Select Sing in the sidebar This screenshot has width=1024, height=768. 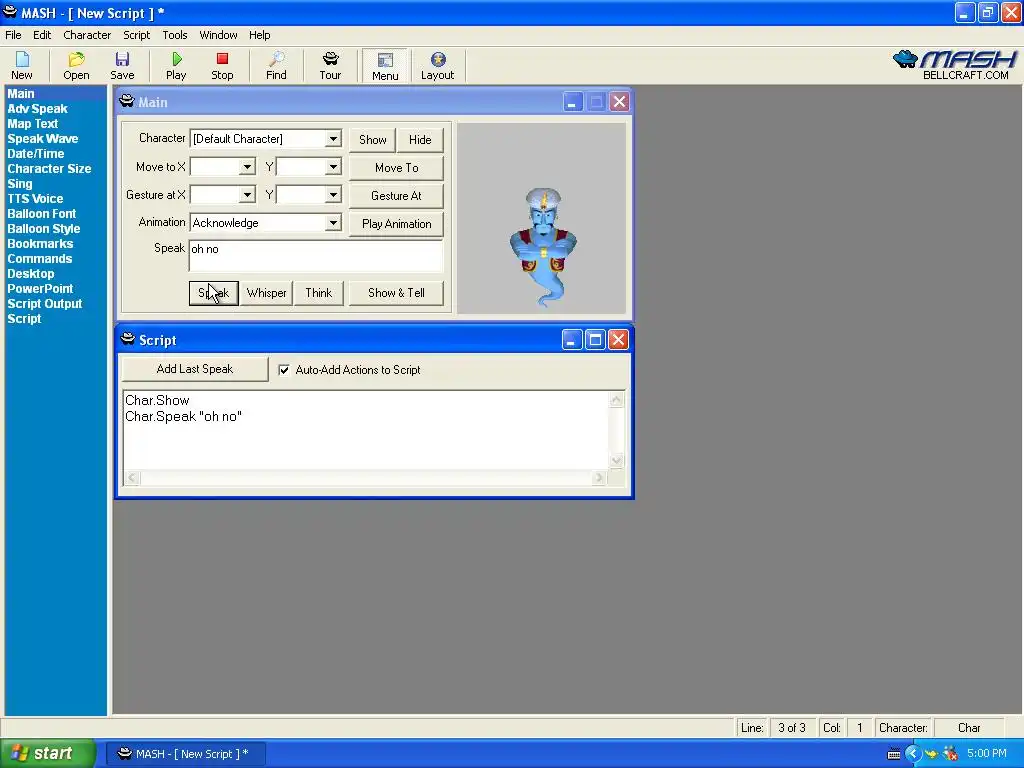click(20, 184)
